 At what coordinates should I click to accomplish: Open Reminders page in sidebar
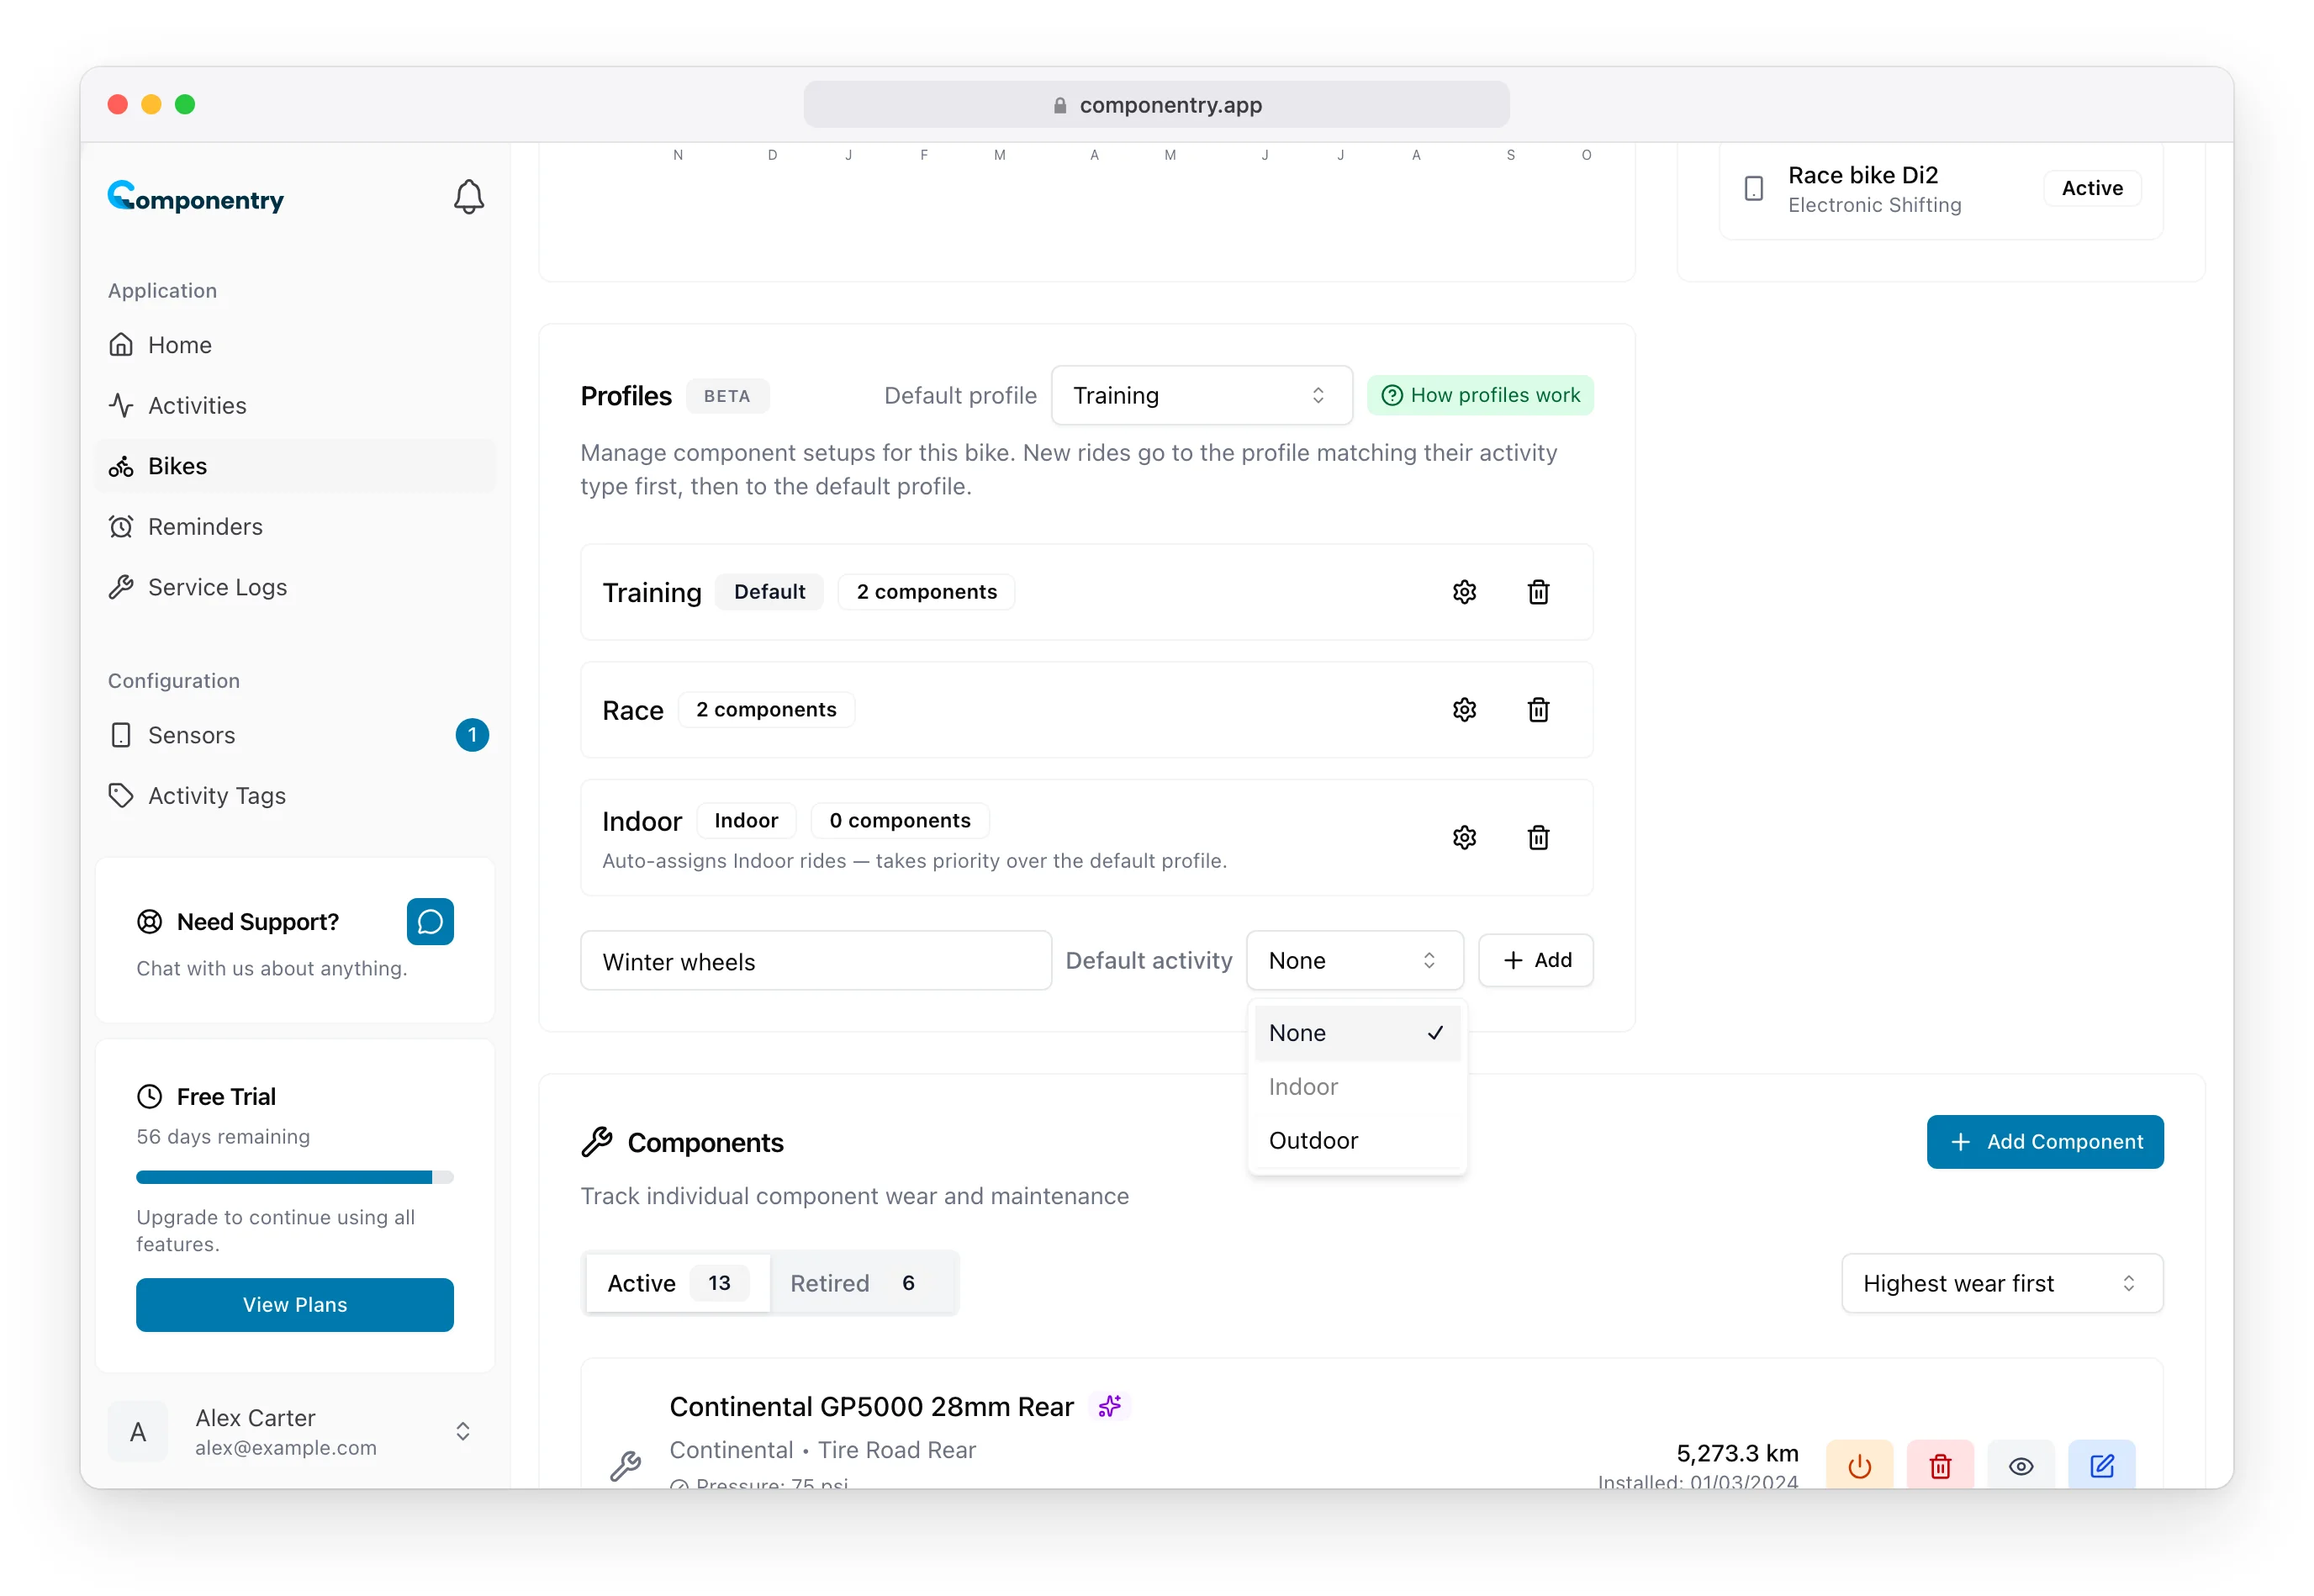point(294,527)
